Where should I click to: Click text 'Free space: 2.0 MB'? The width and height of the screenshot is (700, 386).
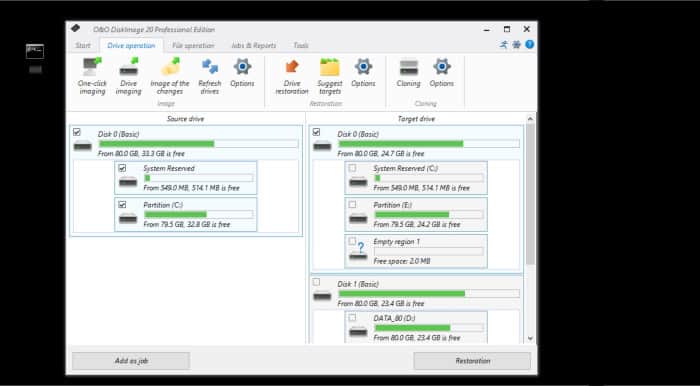click(x=402, y=261)
